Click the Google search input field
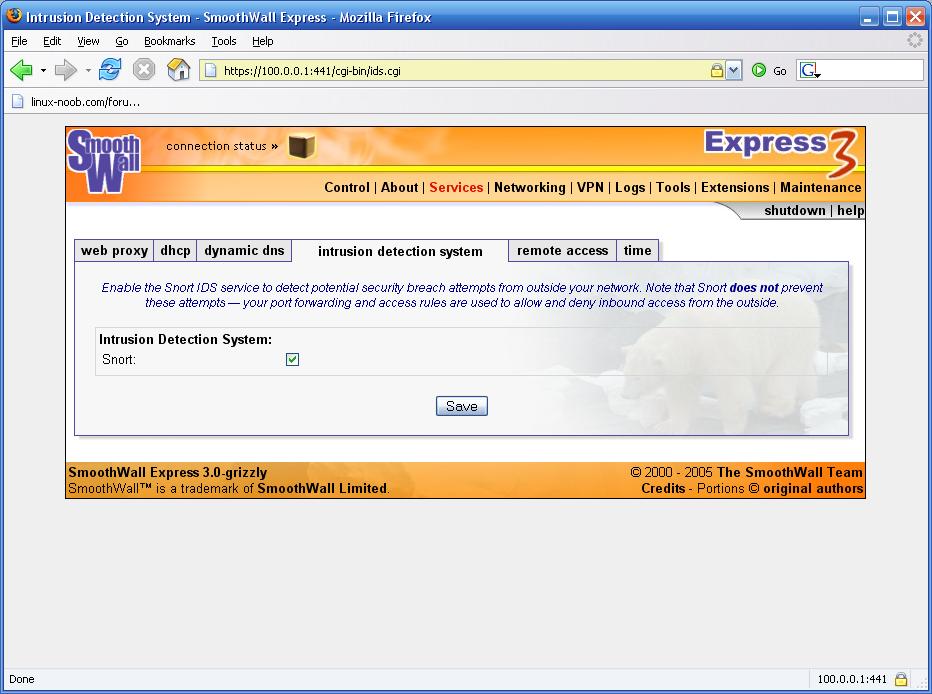The image size is (932, 694). tap(873, 71)
